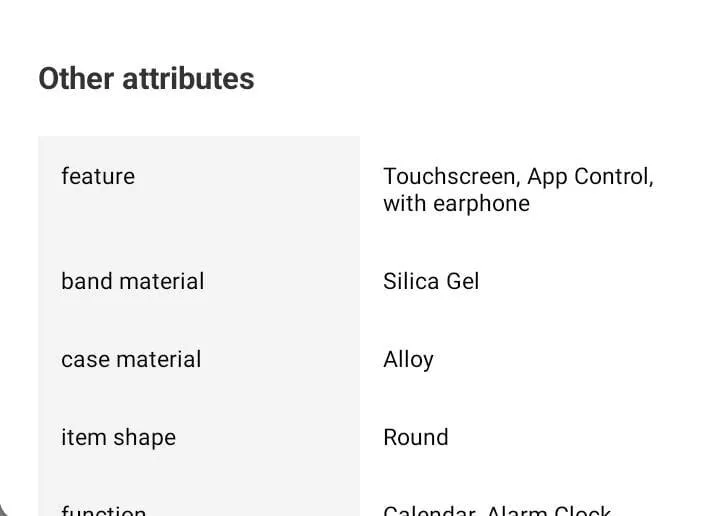The height and width of the screenshot is (516, 712).
Task: Click the case material label
Action: 131,359
